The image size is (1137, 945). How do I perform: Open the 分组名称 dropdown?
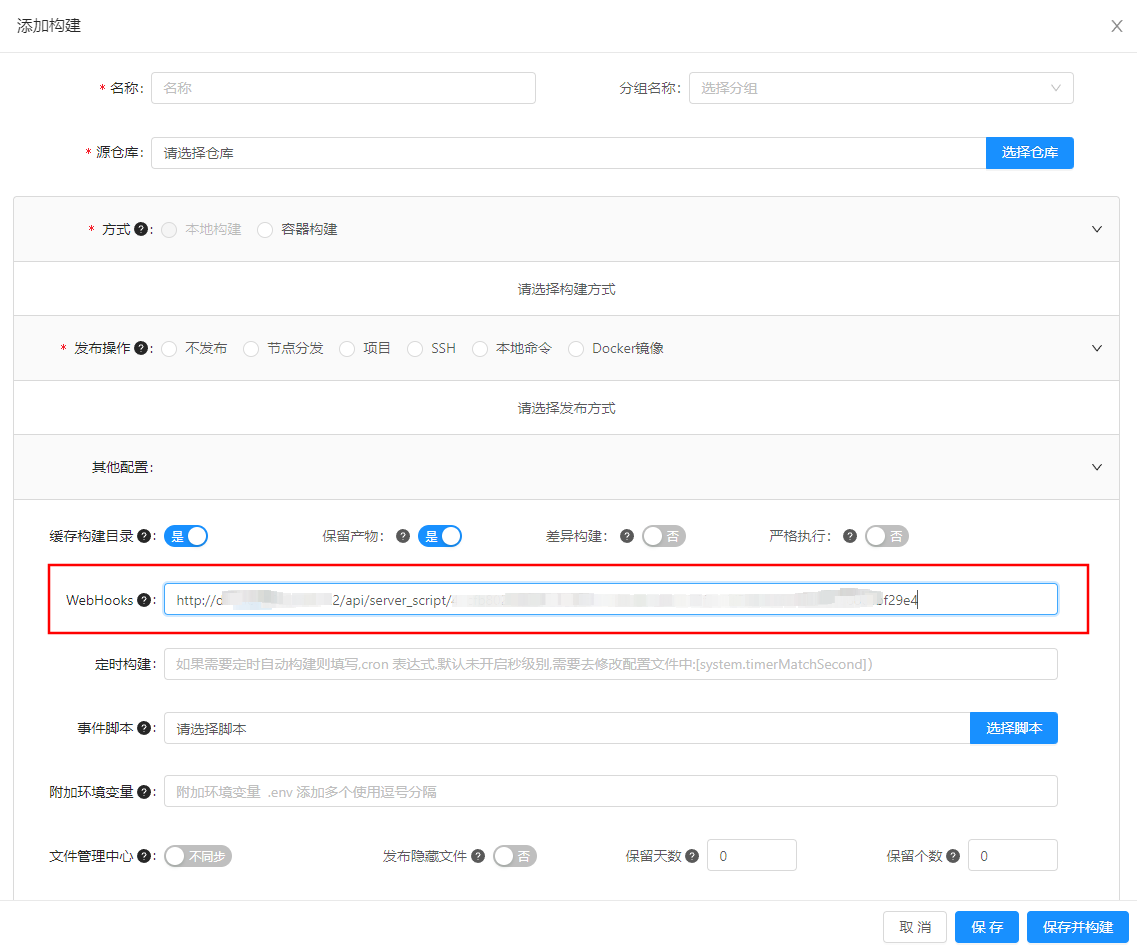881,88
